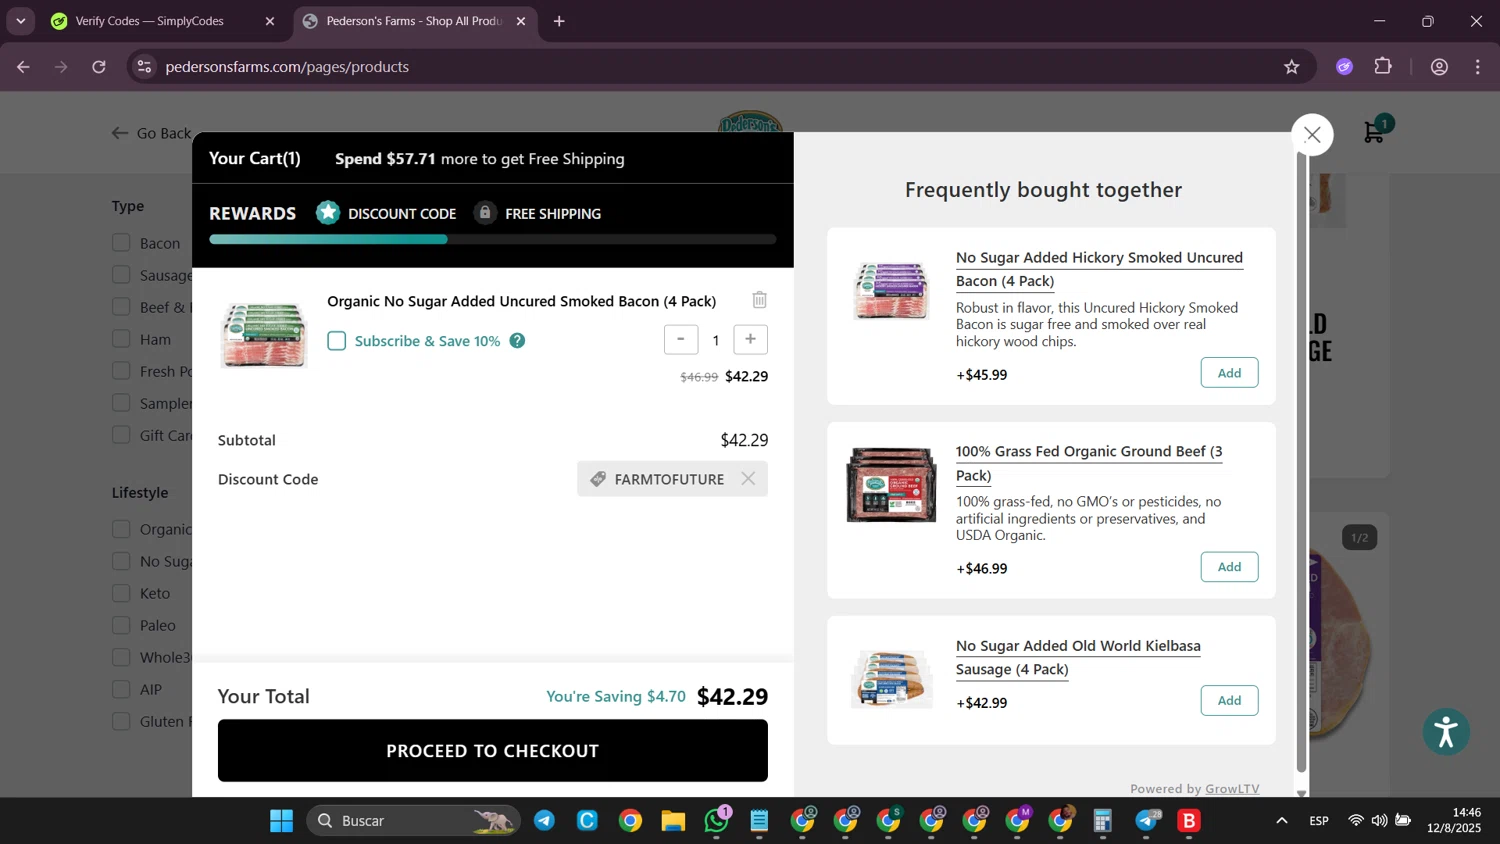Toggle Subscribe & Save 10% checkbox
The image size is (1500, 844).
coord(337,341)
